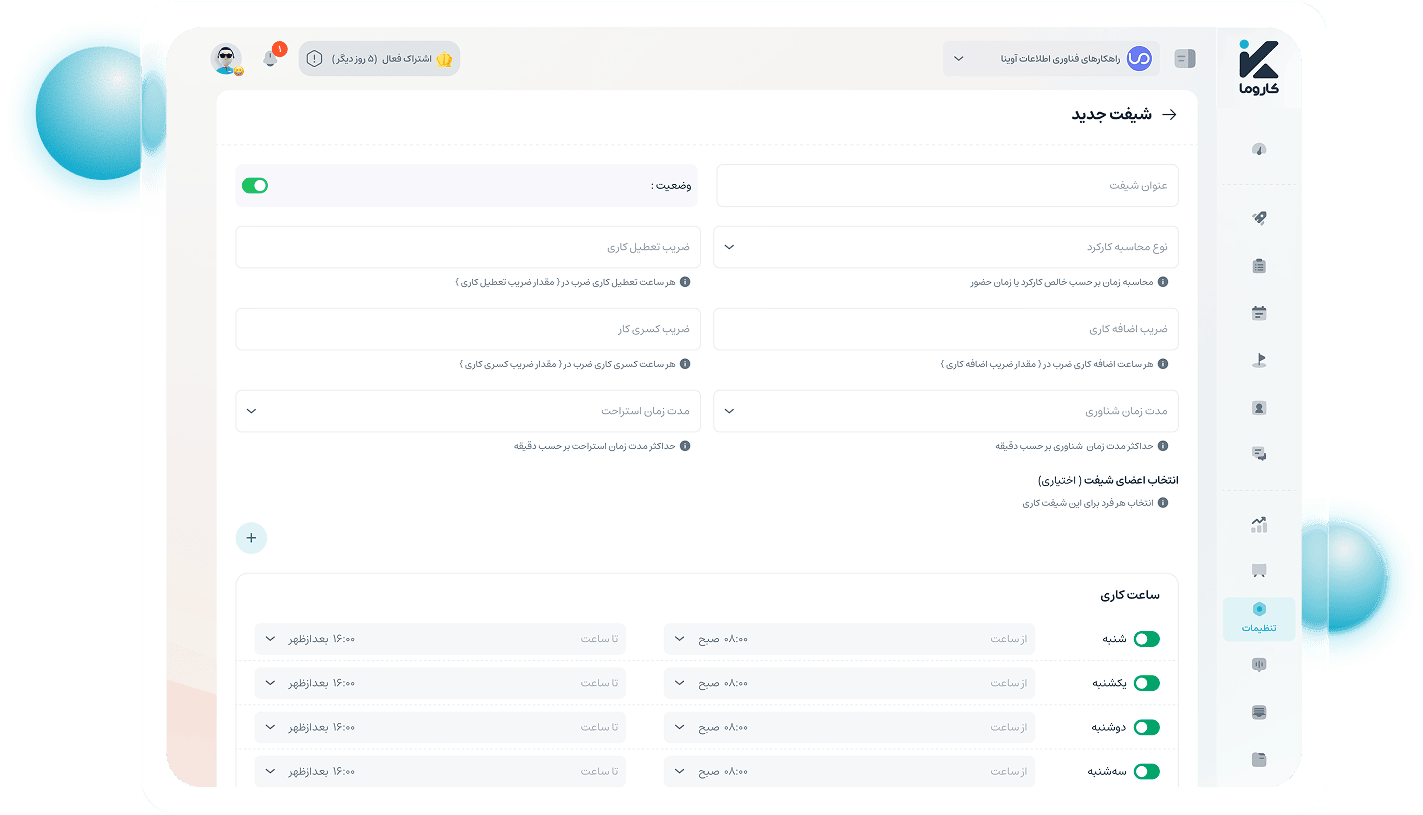This screenshot has height=815, width=1423.
Task: Open دوشنبه end time (تا ساعت) dropdown
Action: coord(440,727)
